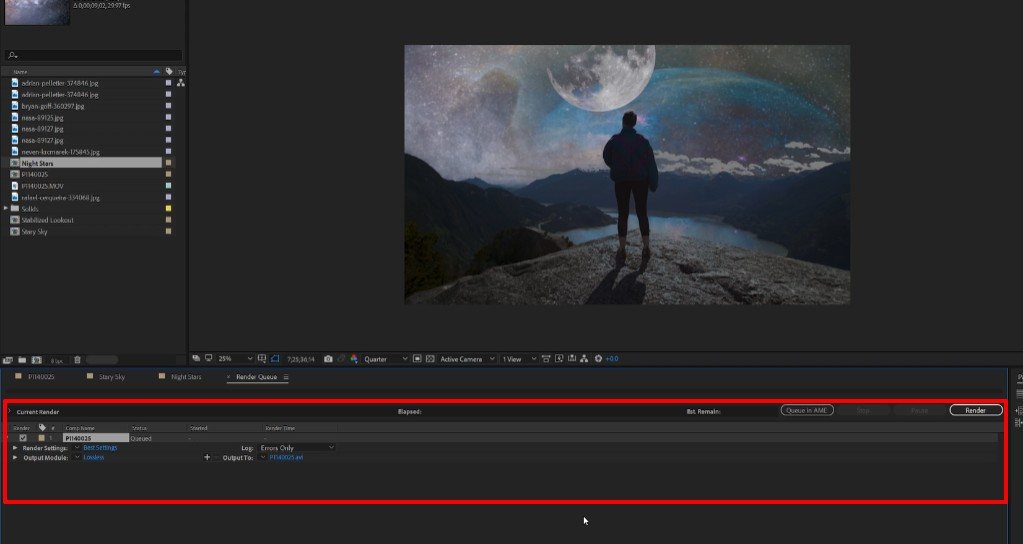
Task: Open show channel and color management icon
Action: (354, 359)
